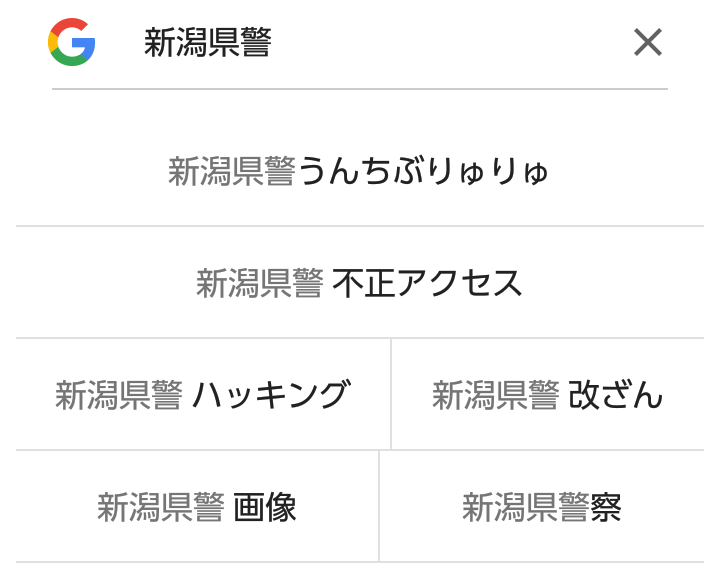Clear the search query with X
The width and height of the screenshot is (720, 565).
point(648,42)
